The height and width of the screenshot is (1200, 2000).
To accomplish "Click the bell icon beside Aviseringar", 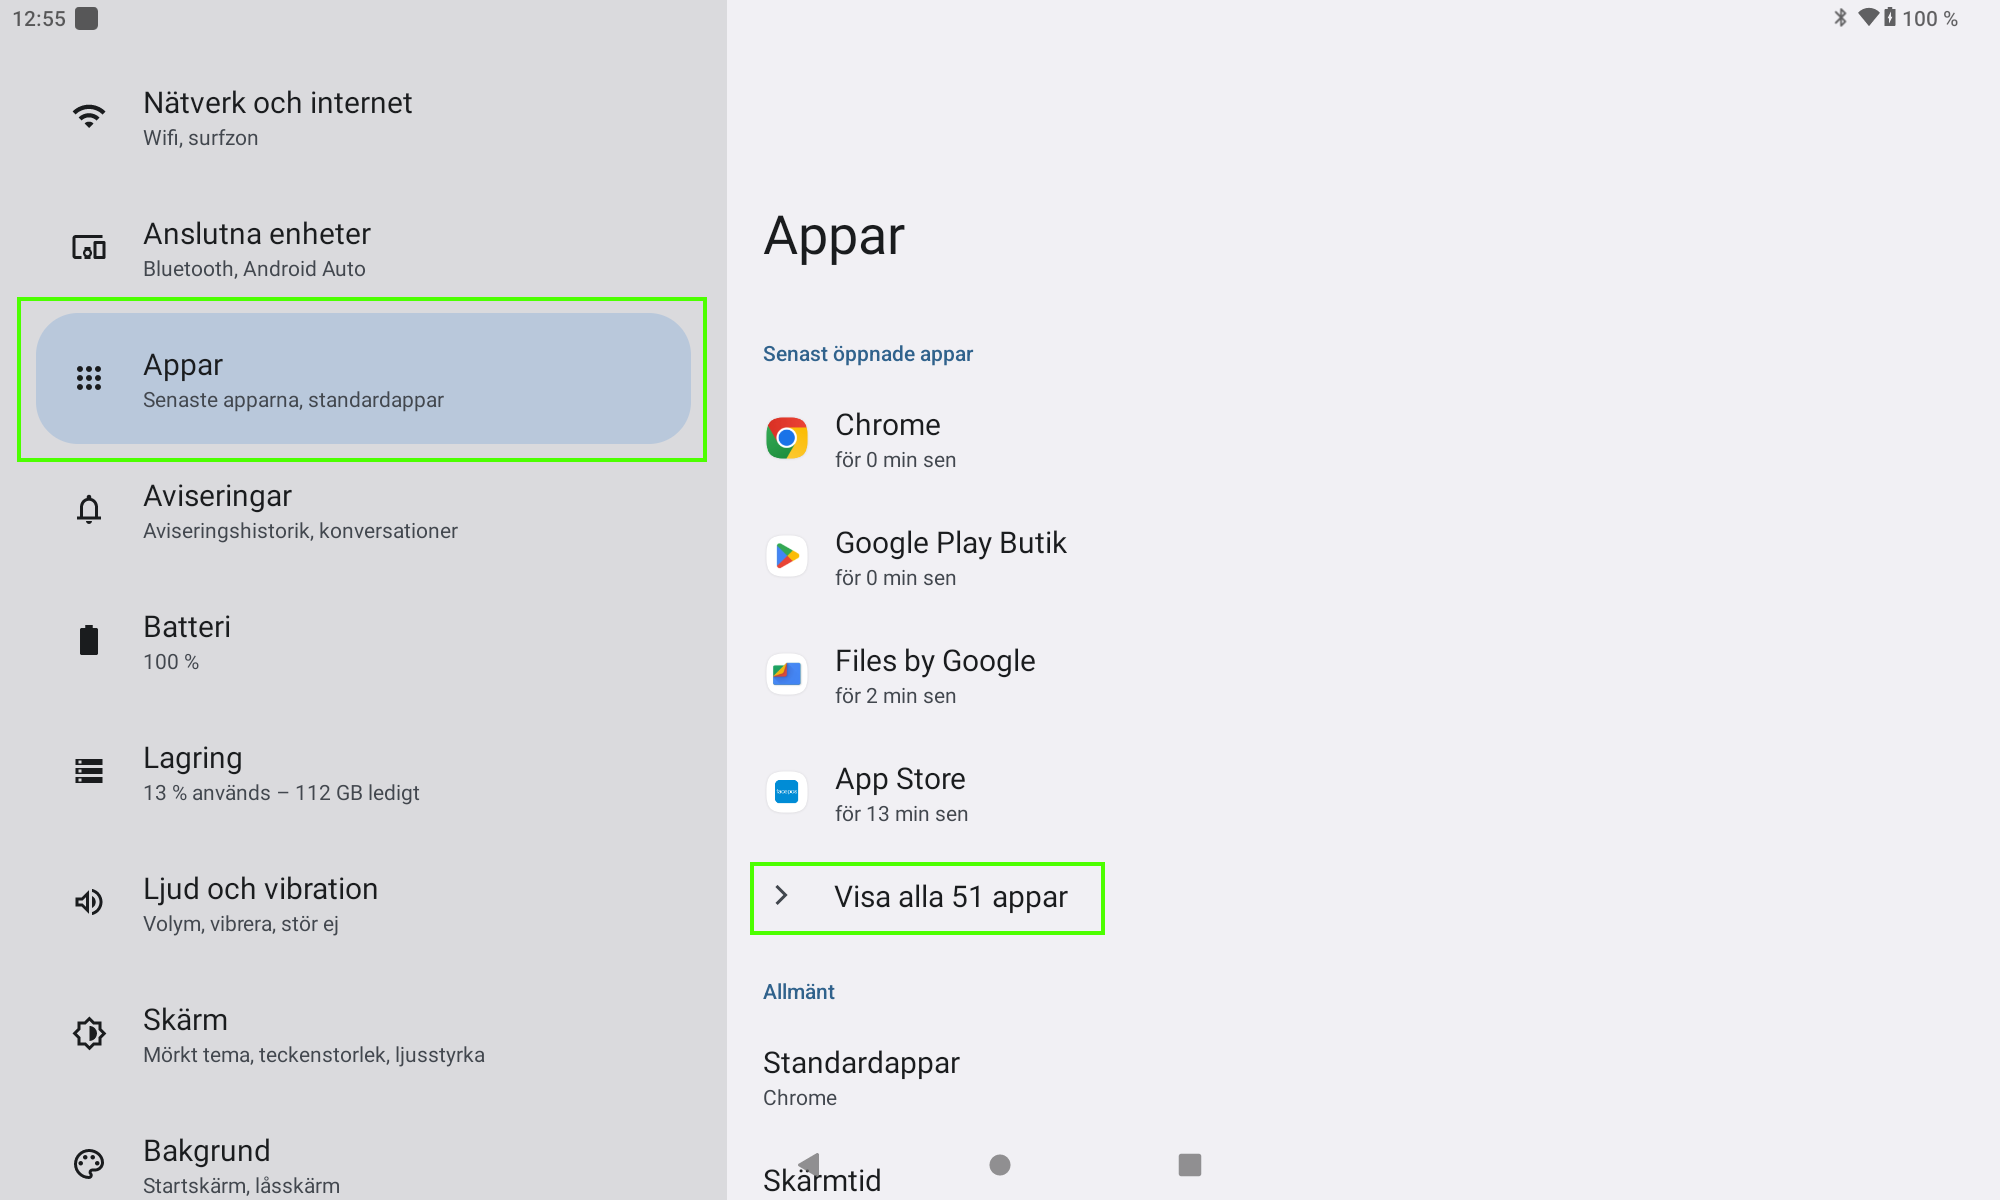I will coord(89,510).
